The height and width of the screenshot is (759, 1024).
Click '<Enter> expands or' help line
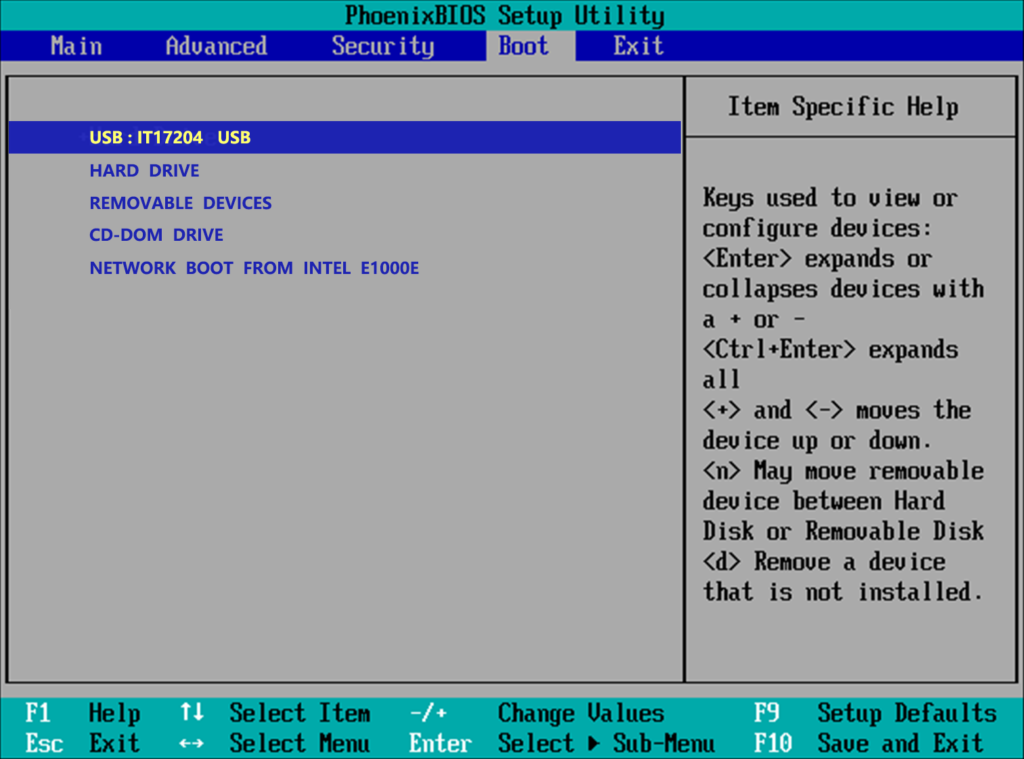817,259
